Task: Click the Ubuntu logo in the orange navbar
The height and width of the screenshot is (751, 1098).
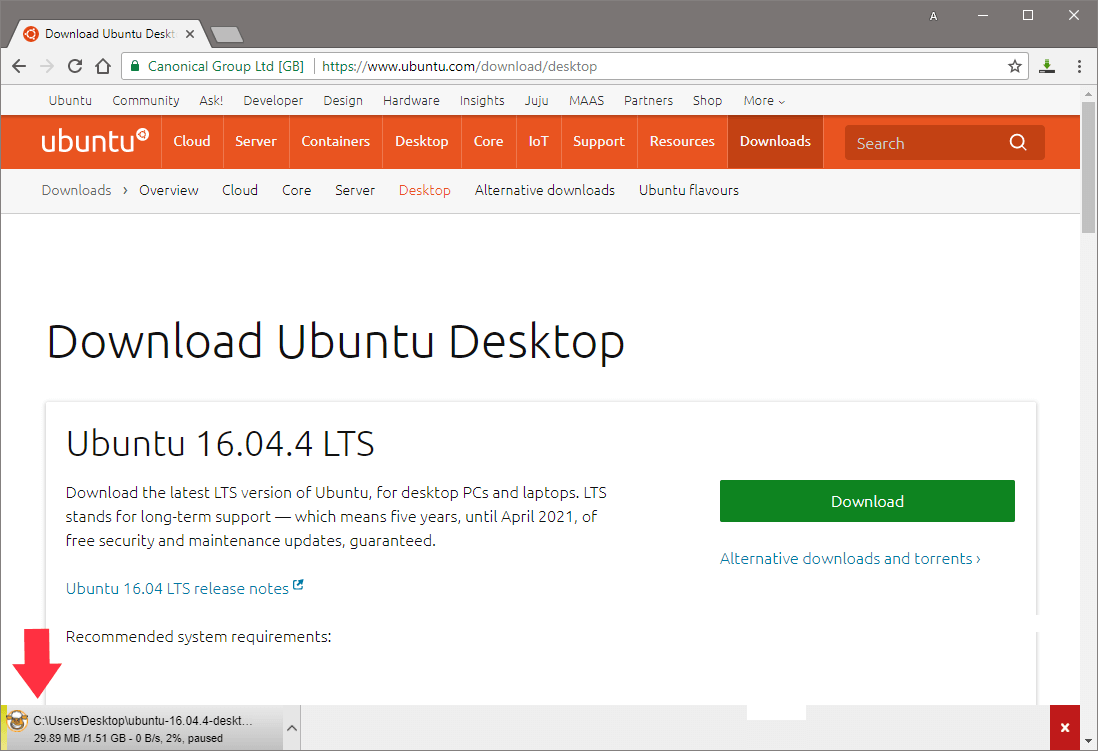Action: click(x=95, y=141)
